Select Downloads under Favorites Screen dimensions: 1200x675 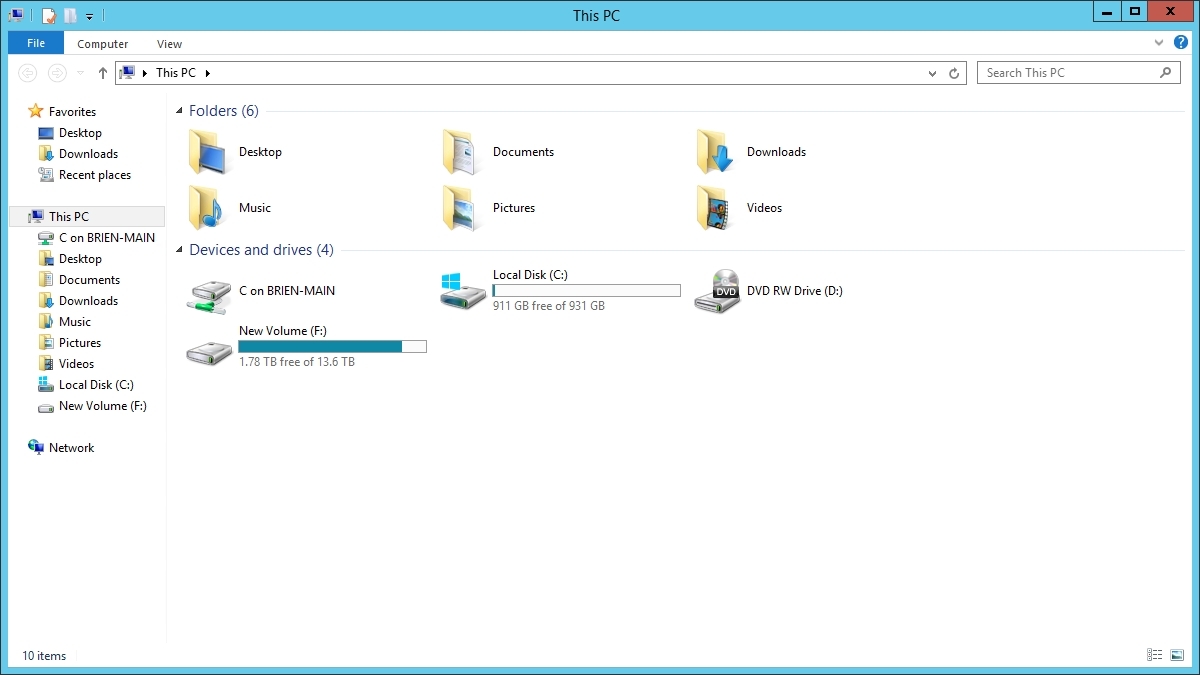click(x=89, y=153)
